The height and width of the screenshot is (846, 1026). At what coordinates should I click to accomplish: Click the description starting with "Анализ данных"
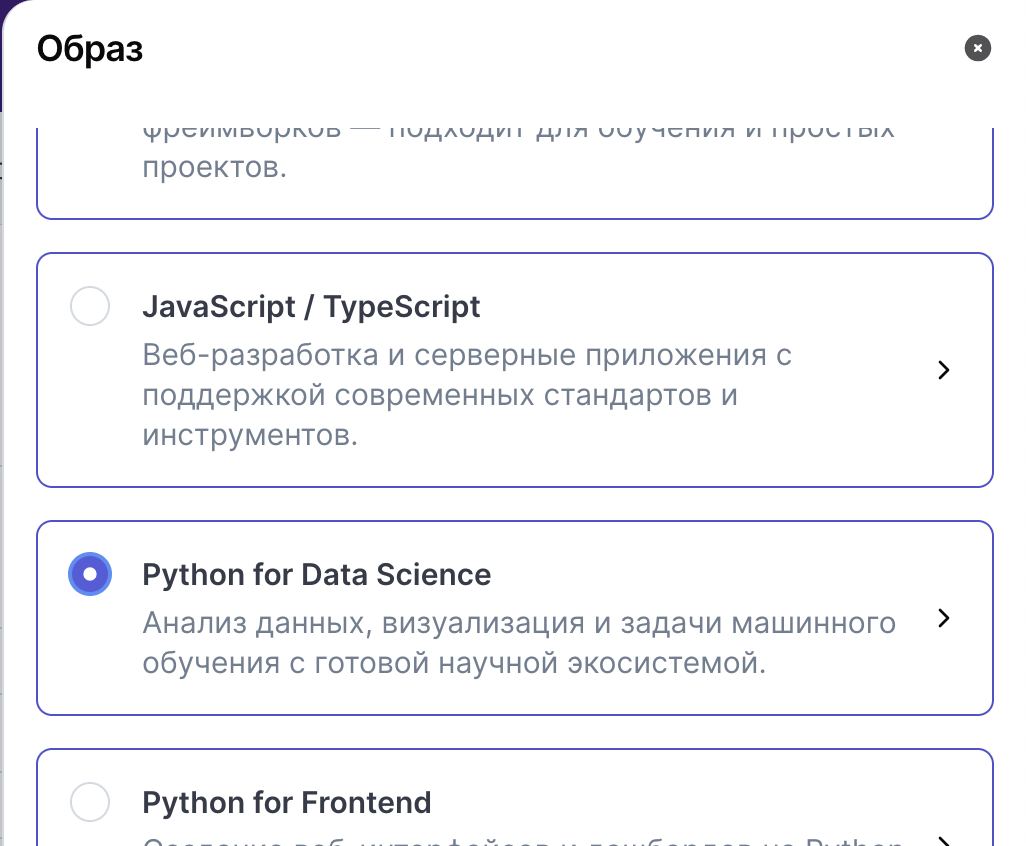point(518,623)
